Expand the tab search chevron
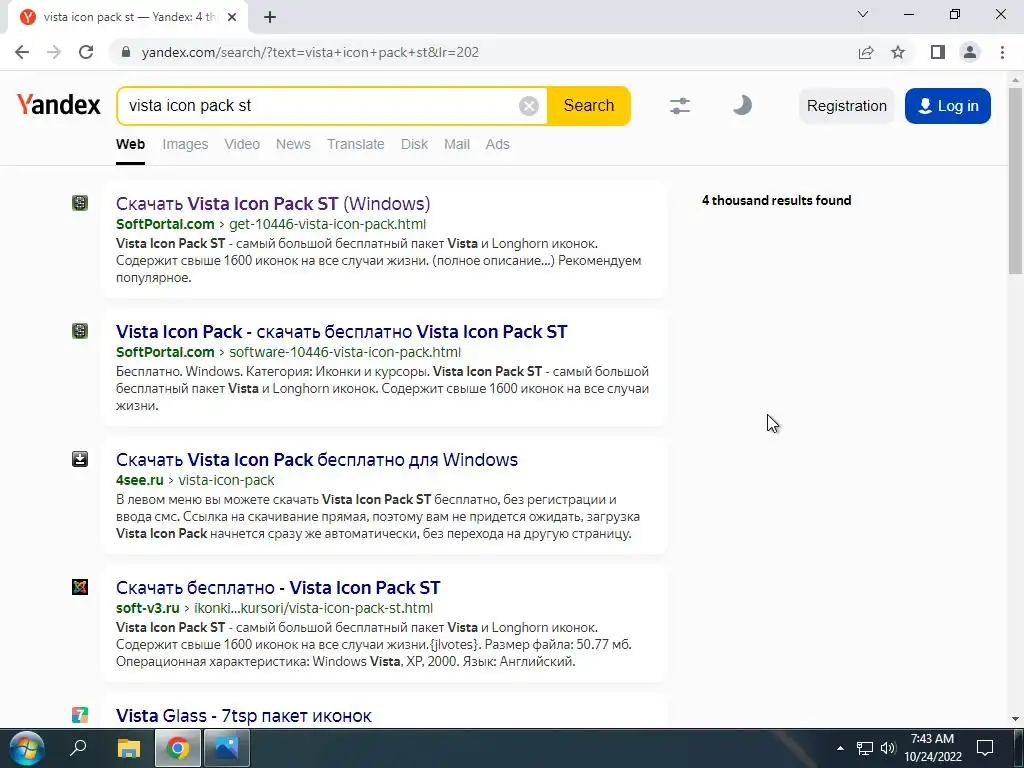 [863, 14]
